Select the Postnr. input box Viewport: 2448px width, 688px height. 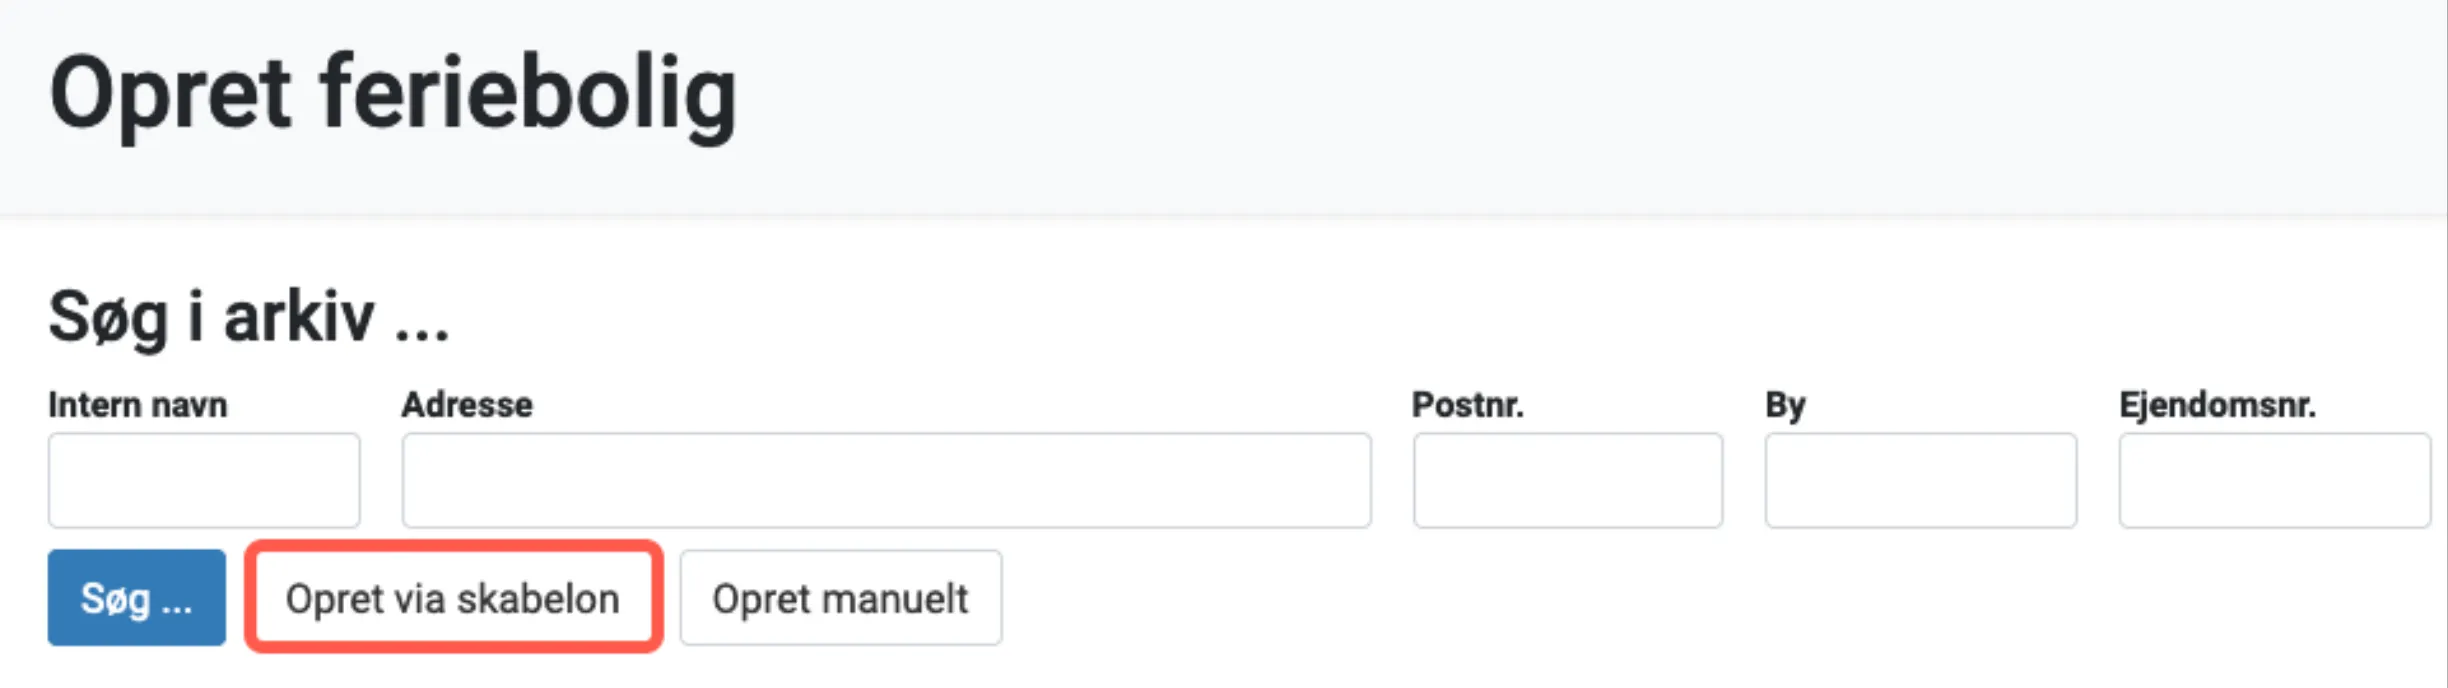click(x=1567, y=480)
